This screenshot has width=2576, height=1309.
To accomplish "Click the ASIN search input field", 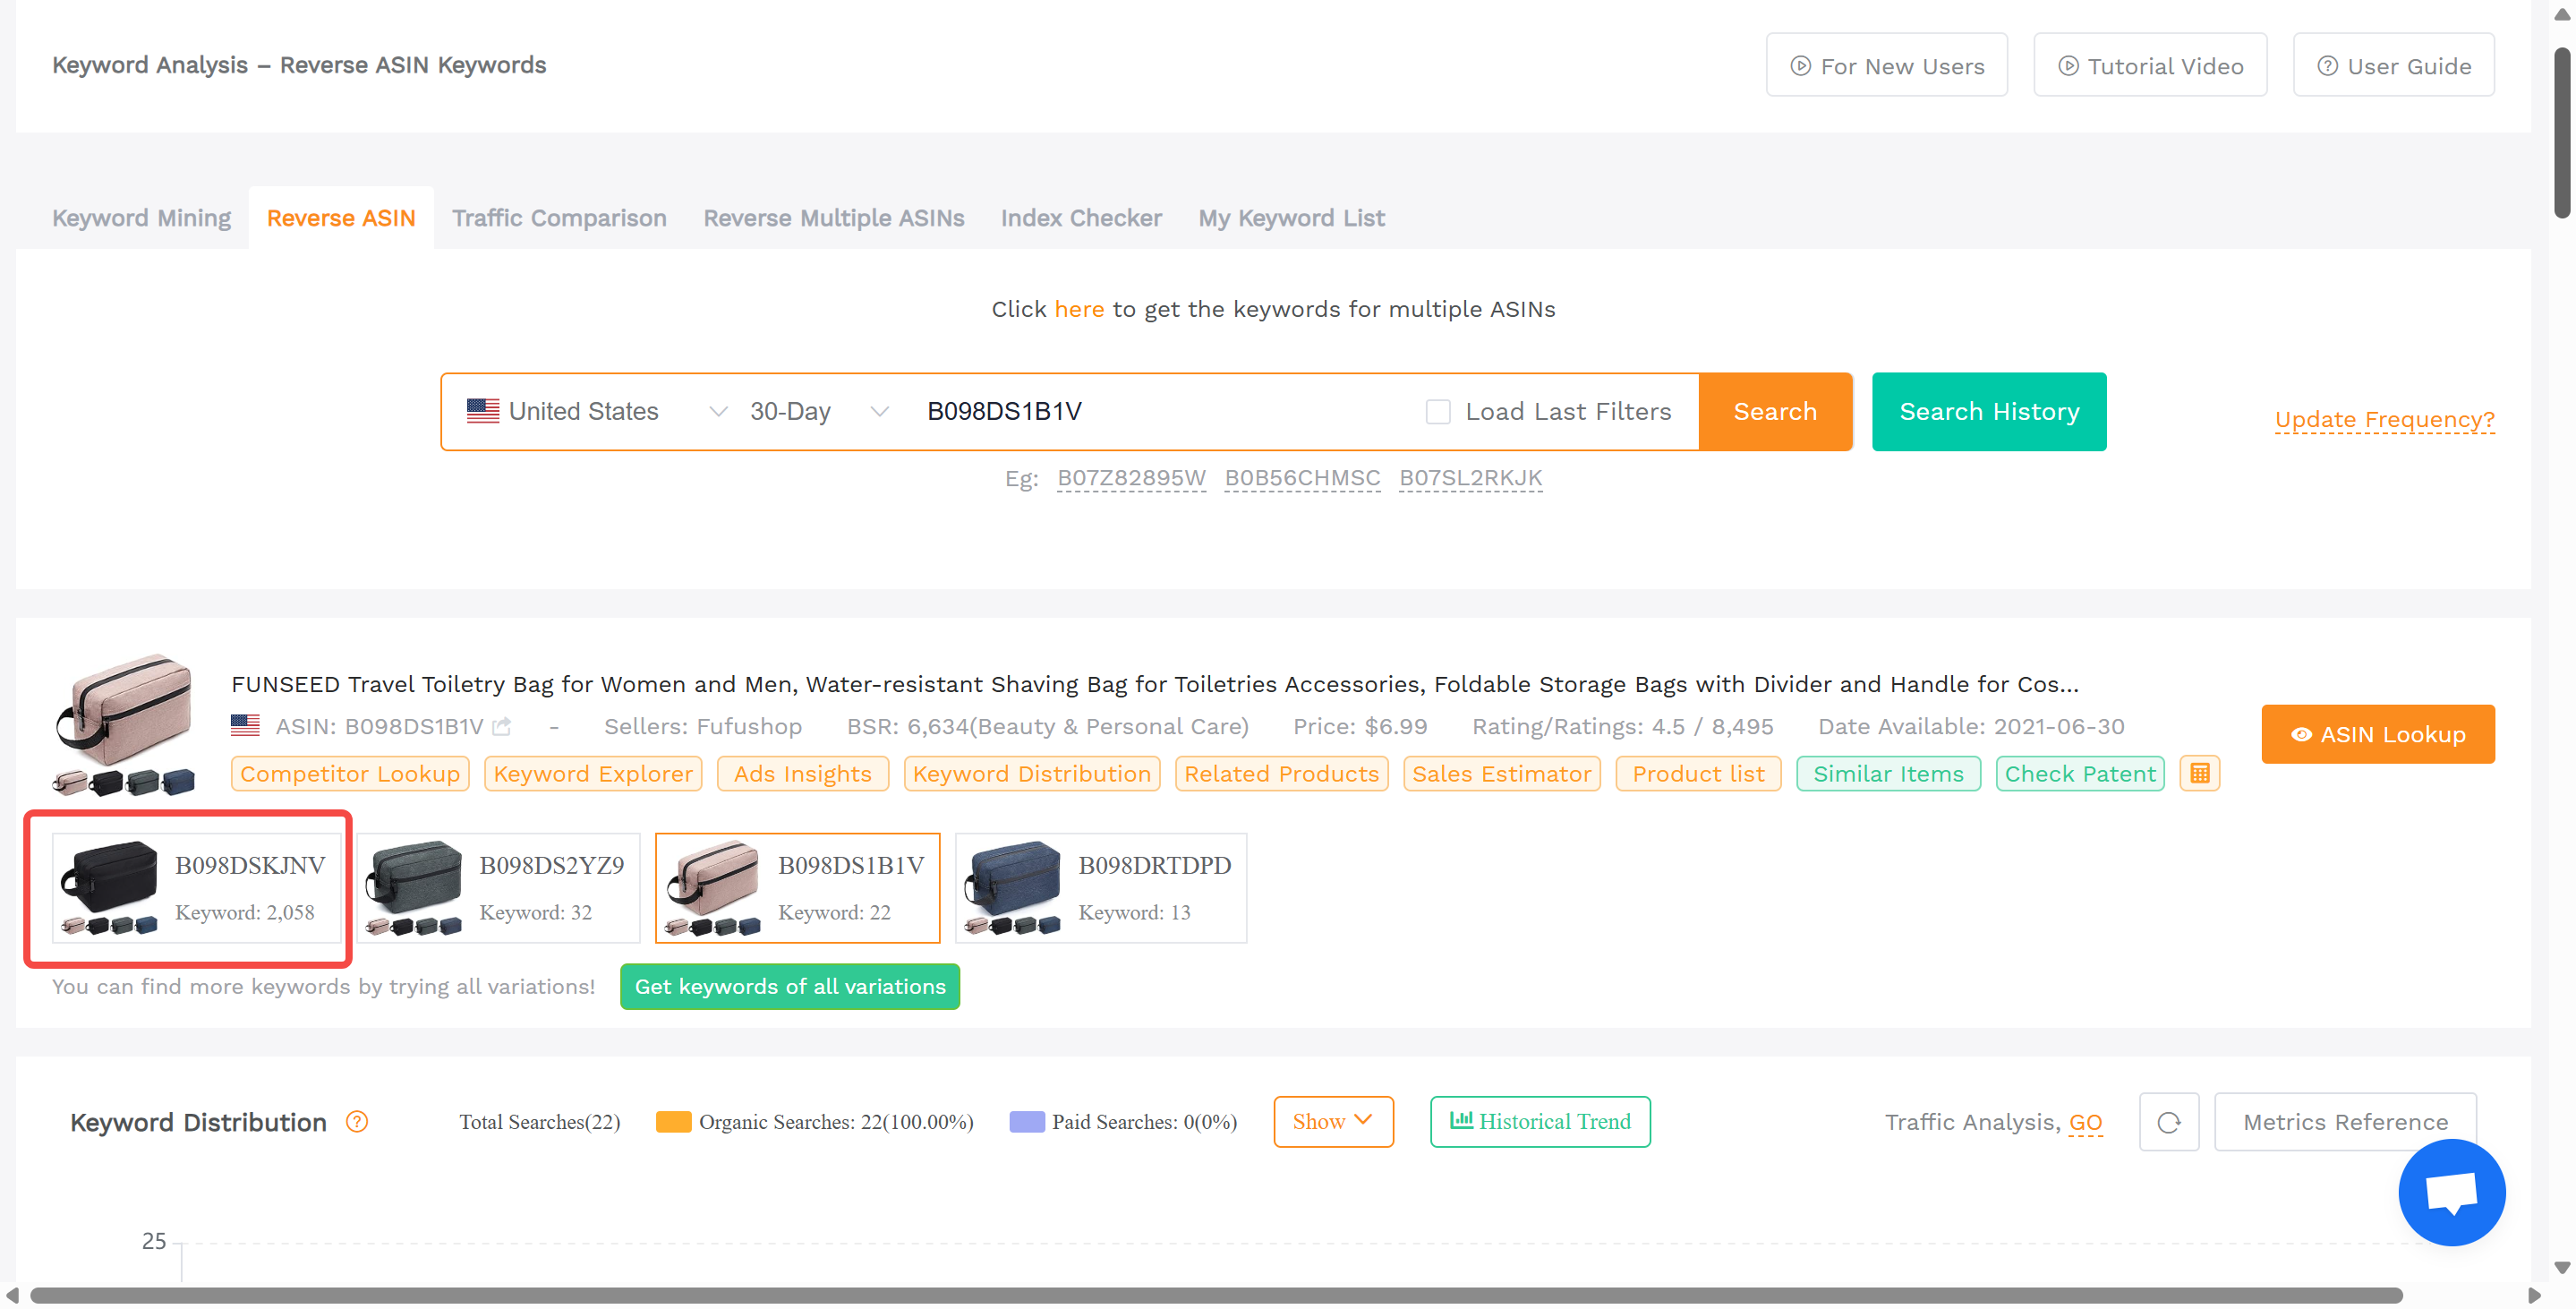I will (x=1160, y=411).
